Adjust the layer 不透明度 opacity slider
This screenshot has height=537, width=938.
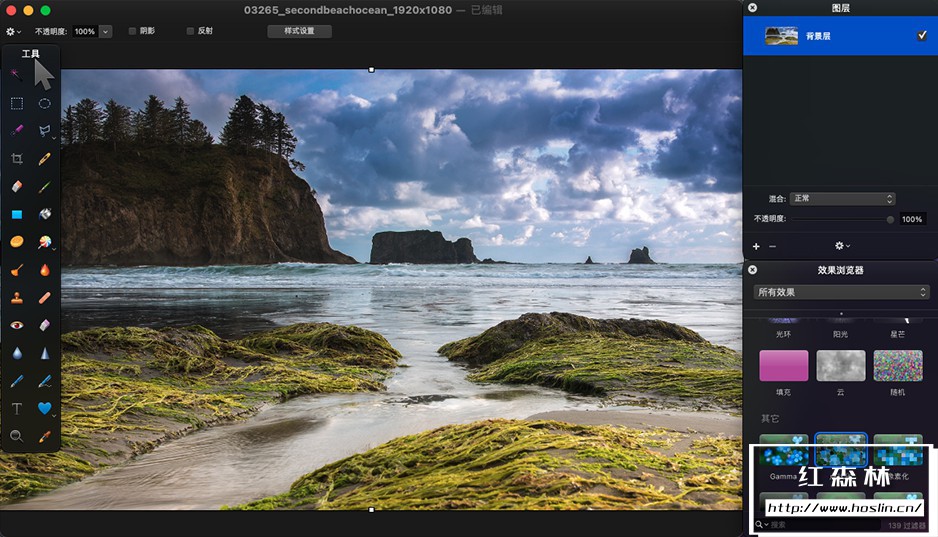tap(843, 219)
